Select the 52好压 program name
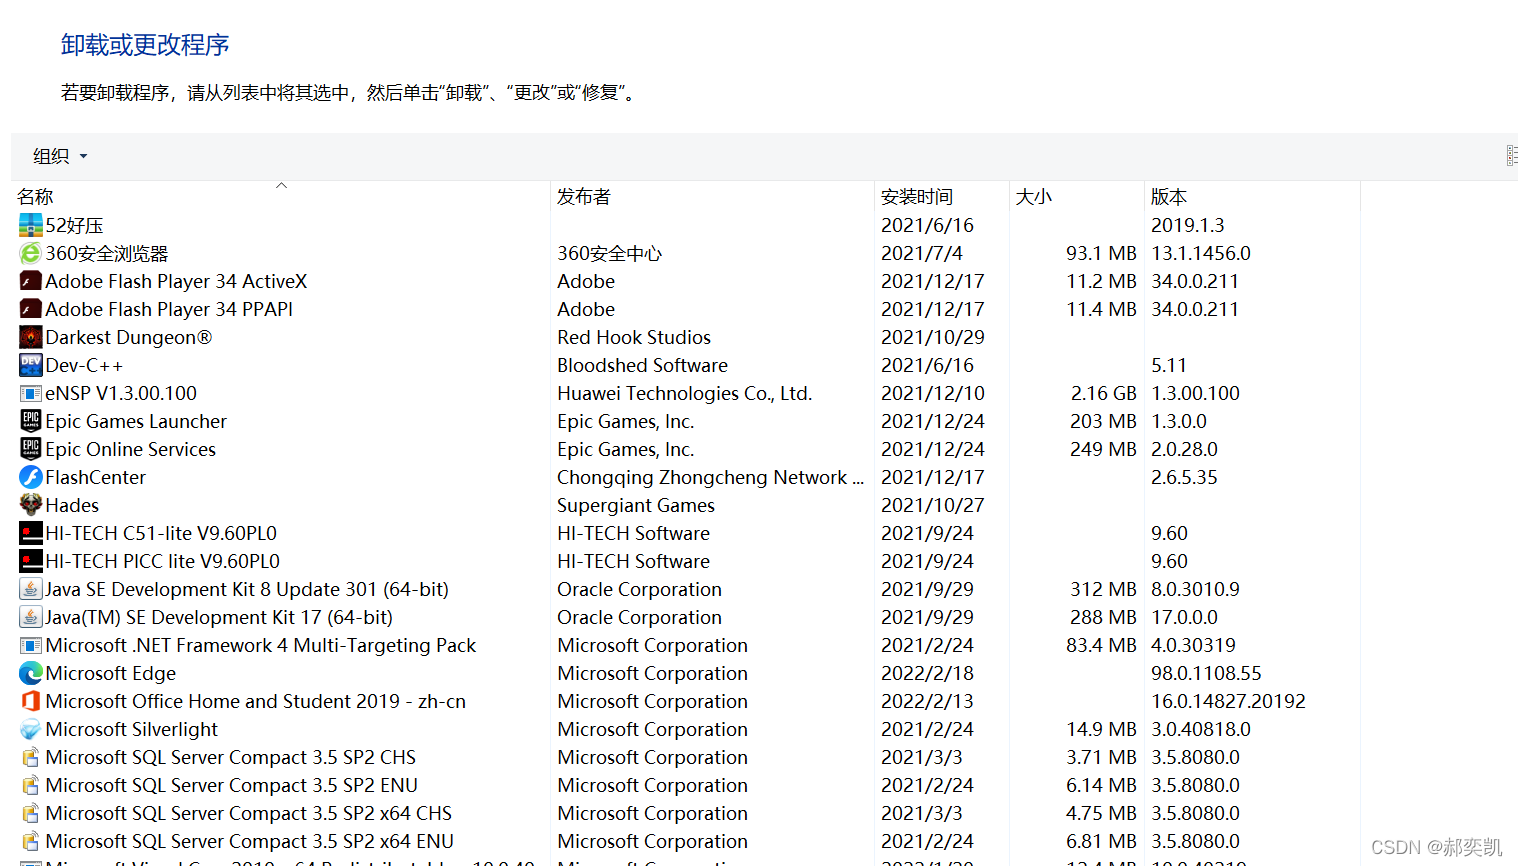Image resolution: width=1518 pixels, height=866 pixels. 74,225
